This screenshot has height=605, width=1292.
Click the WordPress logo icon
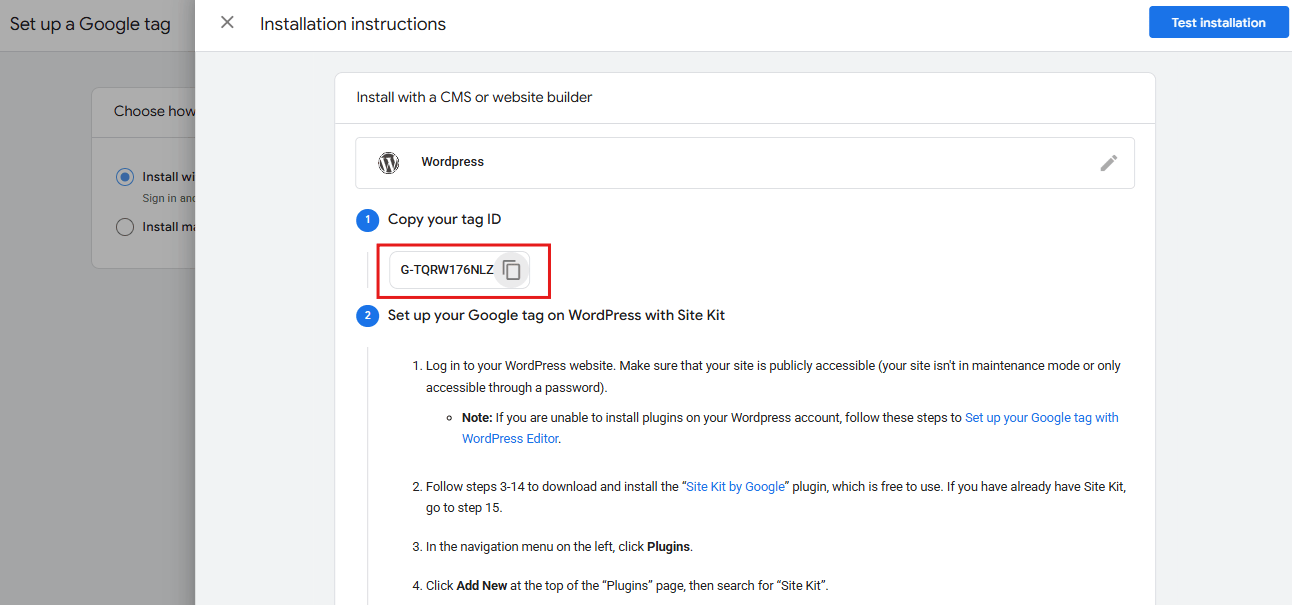click(x=388, y=161)
